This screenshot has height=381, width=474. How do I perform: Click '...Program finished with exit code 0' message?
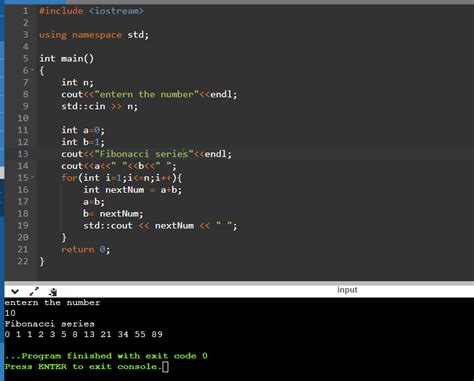[106, 356]
